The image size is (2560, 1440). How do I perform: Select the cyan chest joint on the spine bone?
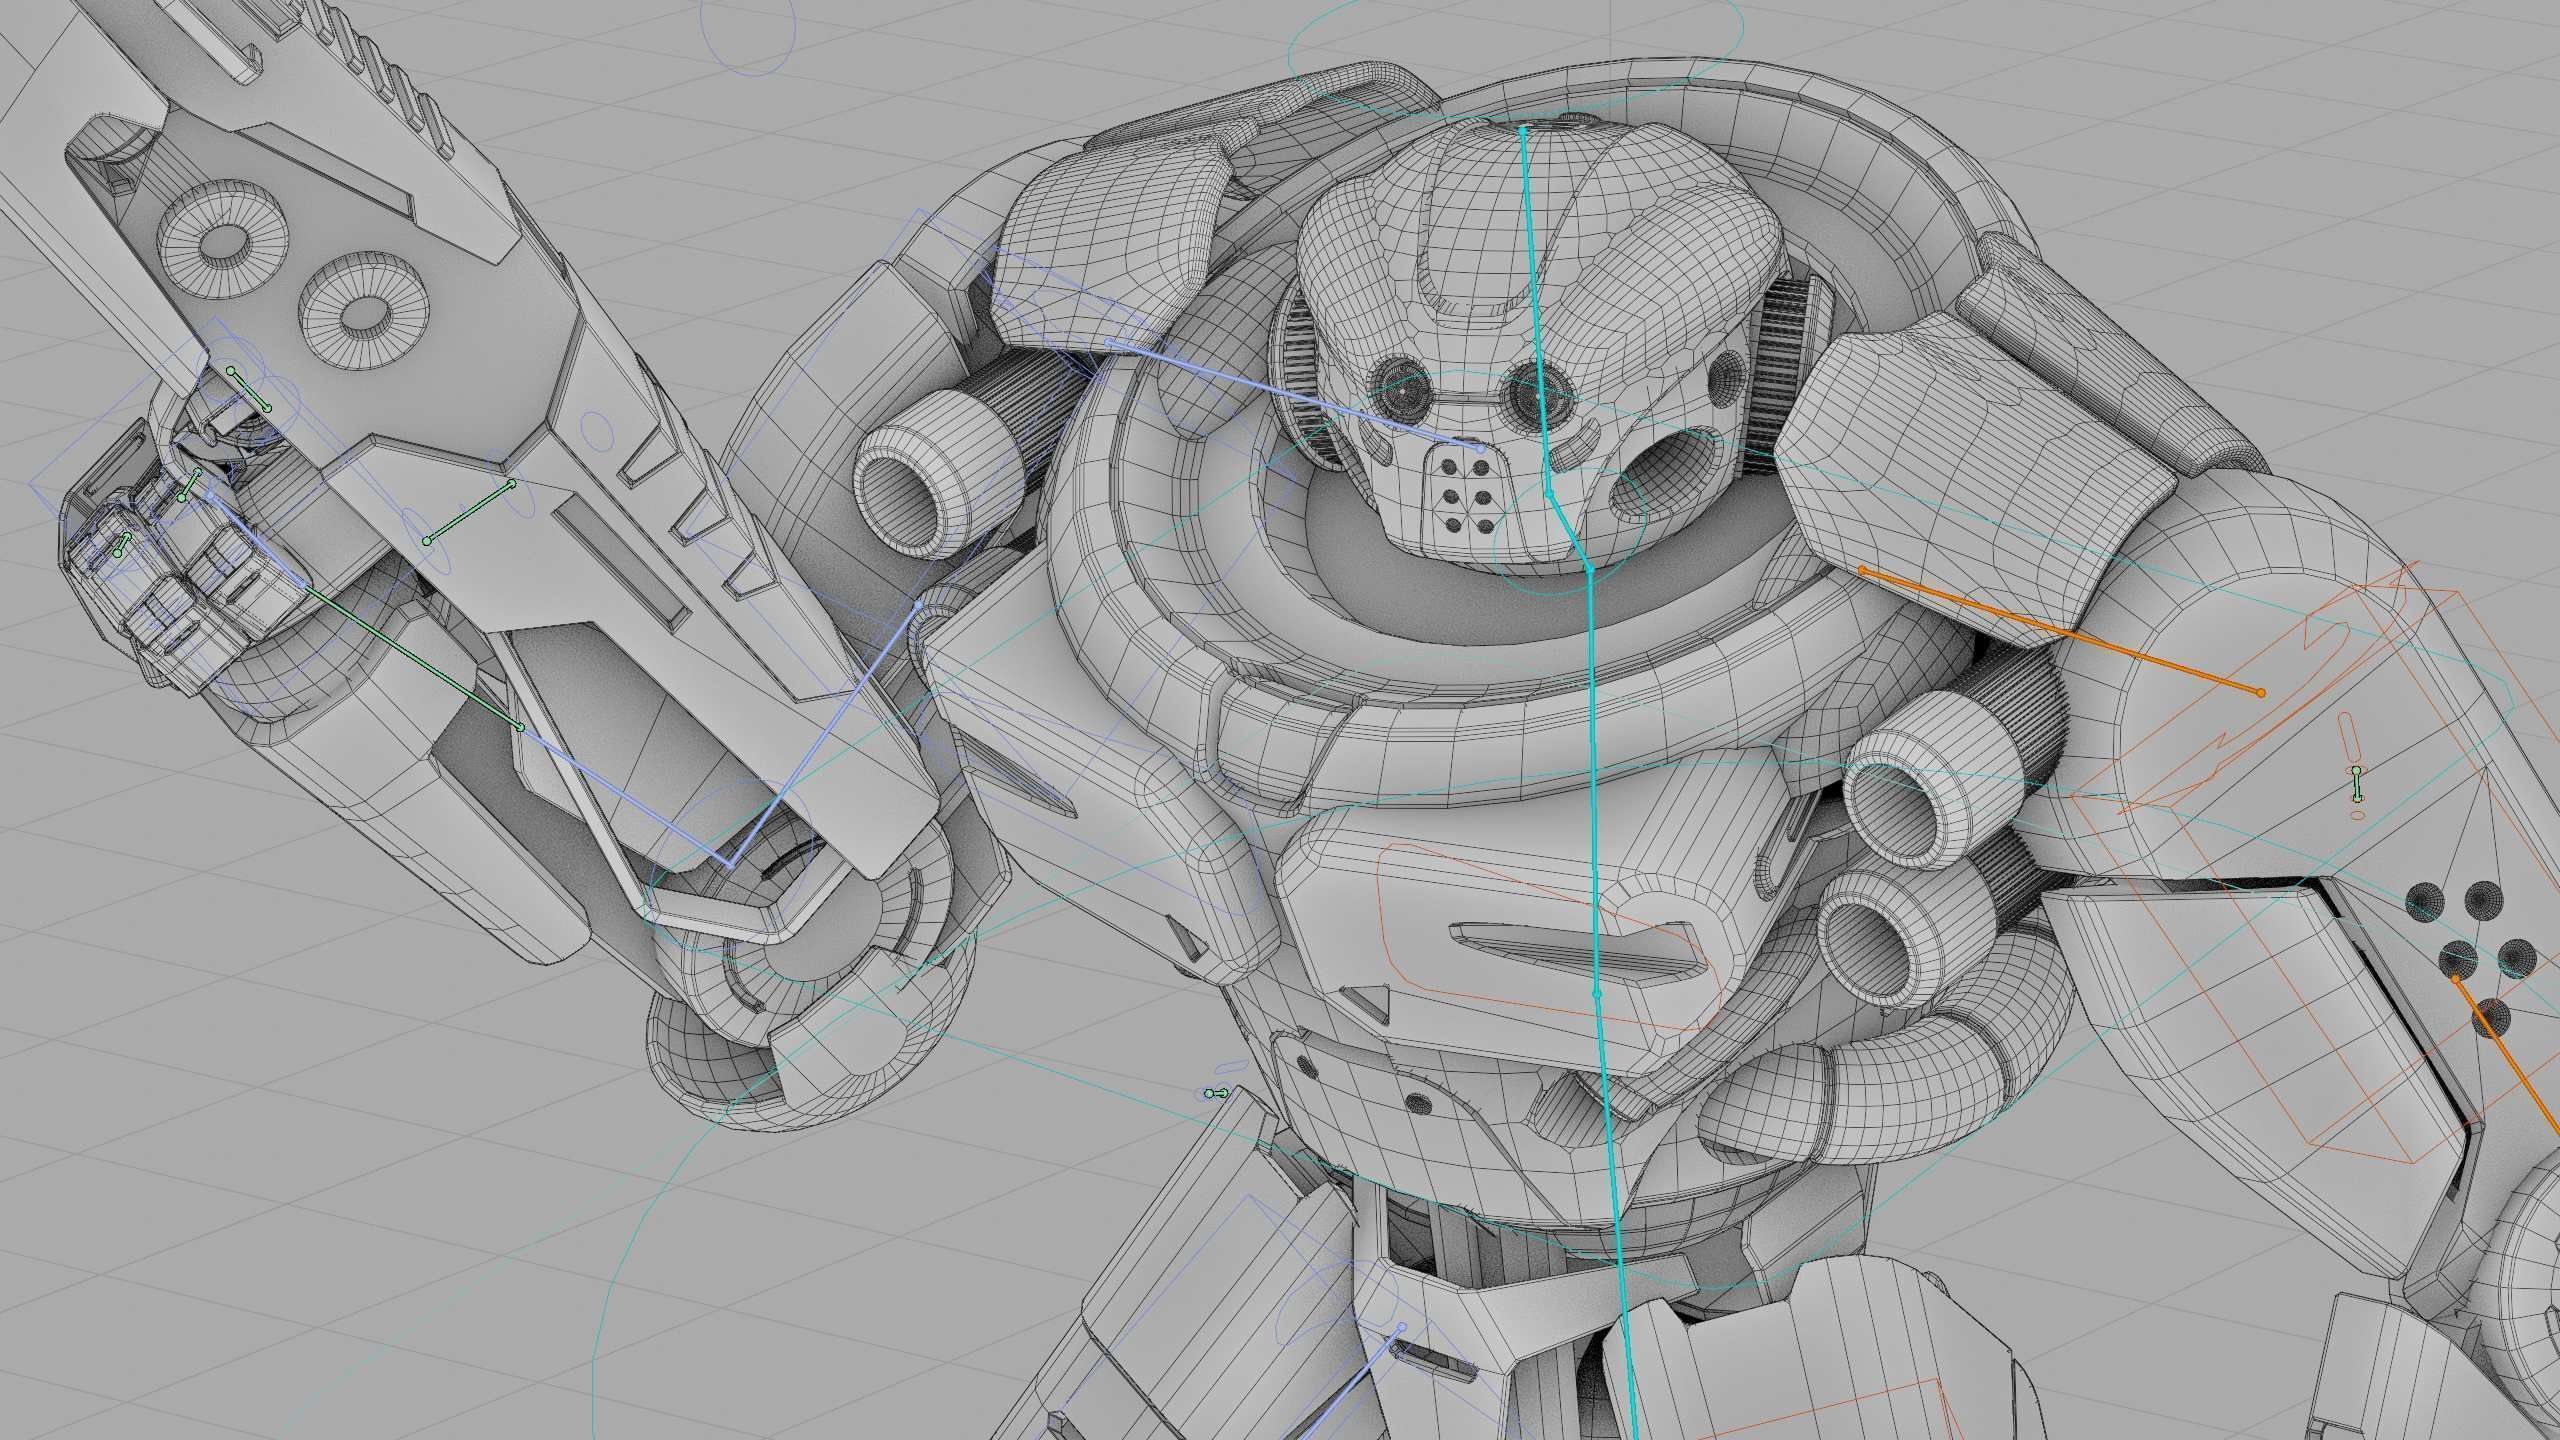1596,994
